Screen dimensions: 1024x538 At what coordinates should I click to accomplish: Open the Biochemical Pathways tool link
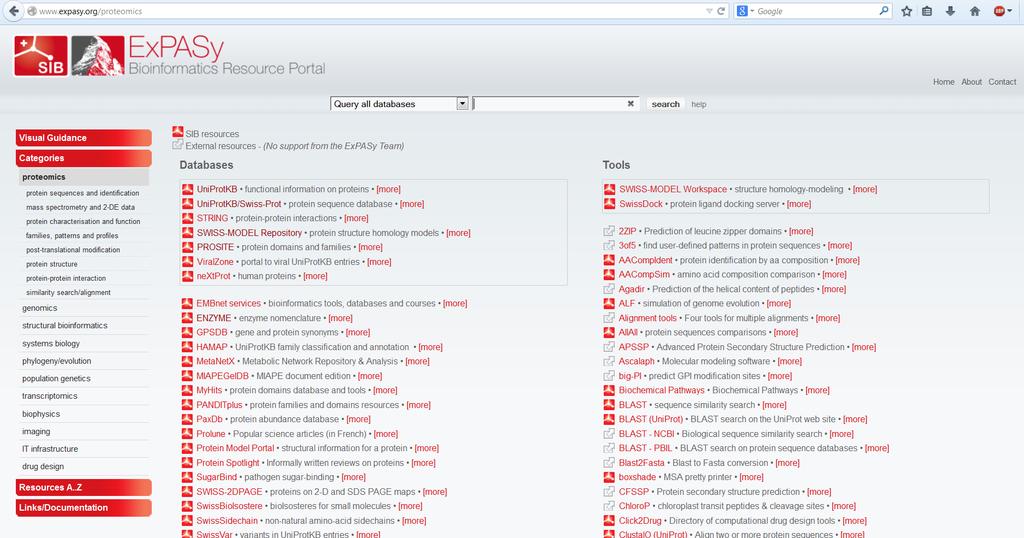[662, 390]
